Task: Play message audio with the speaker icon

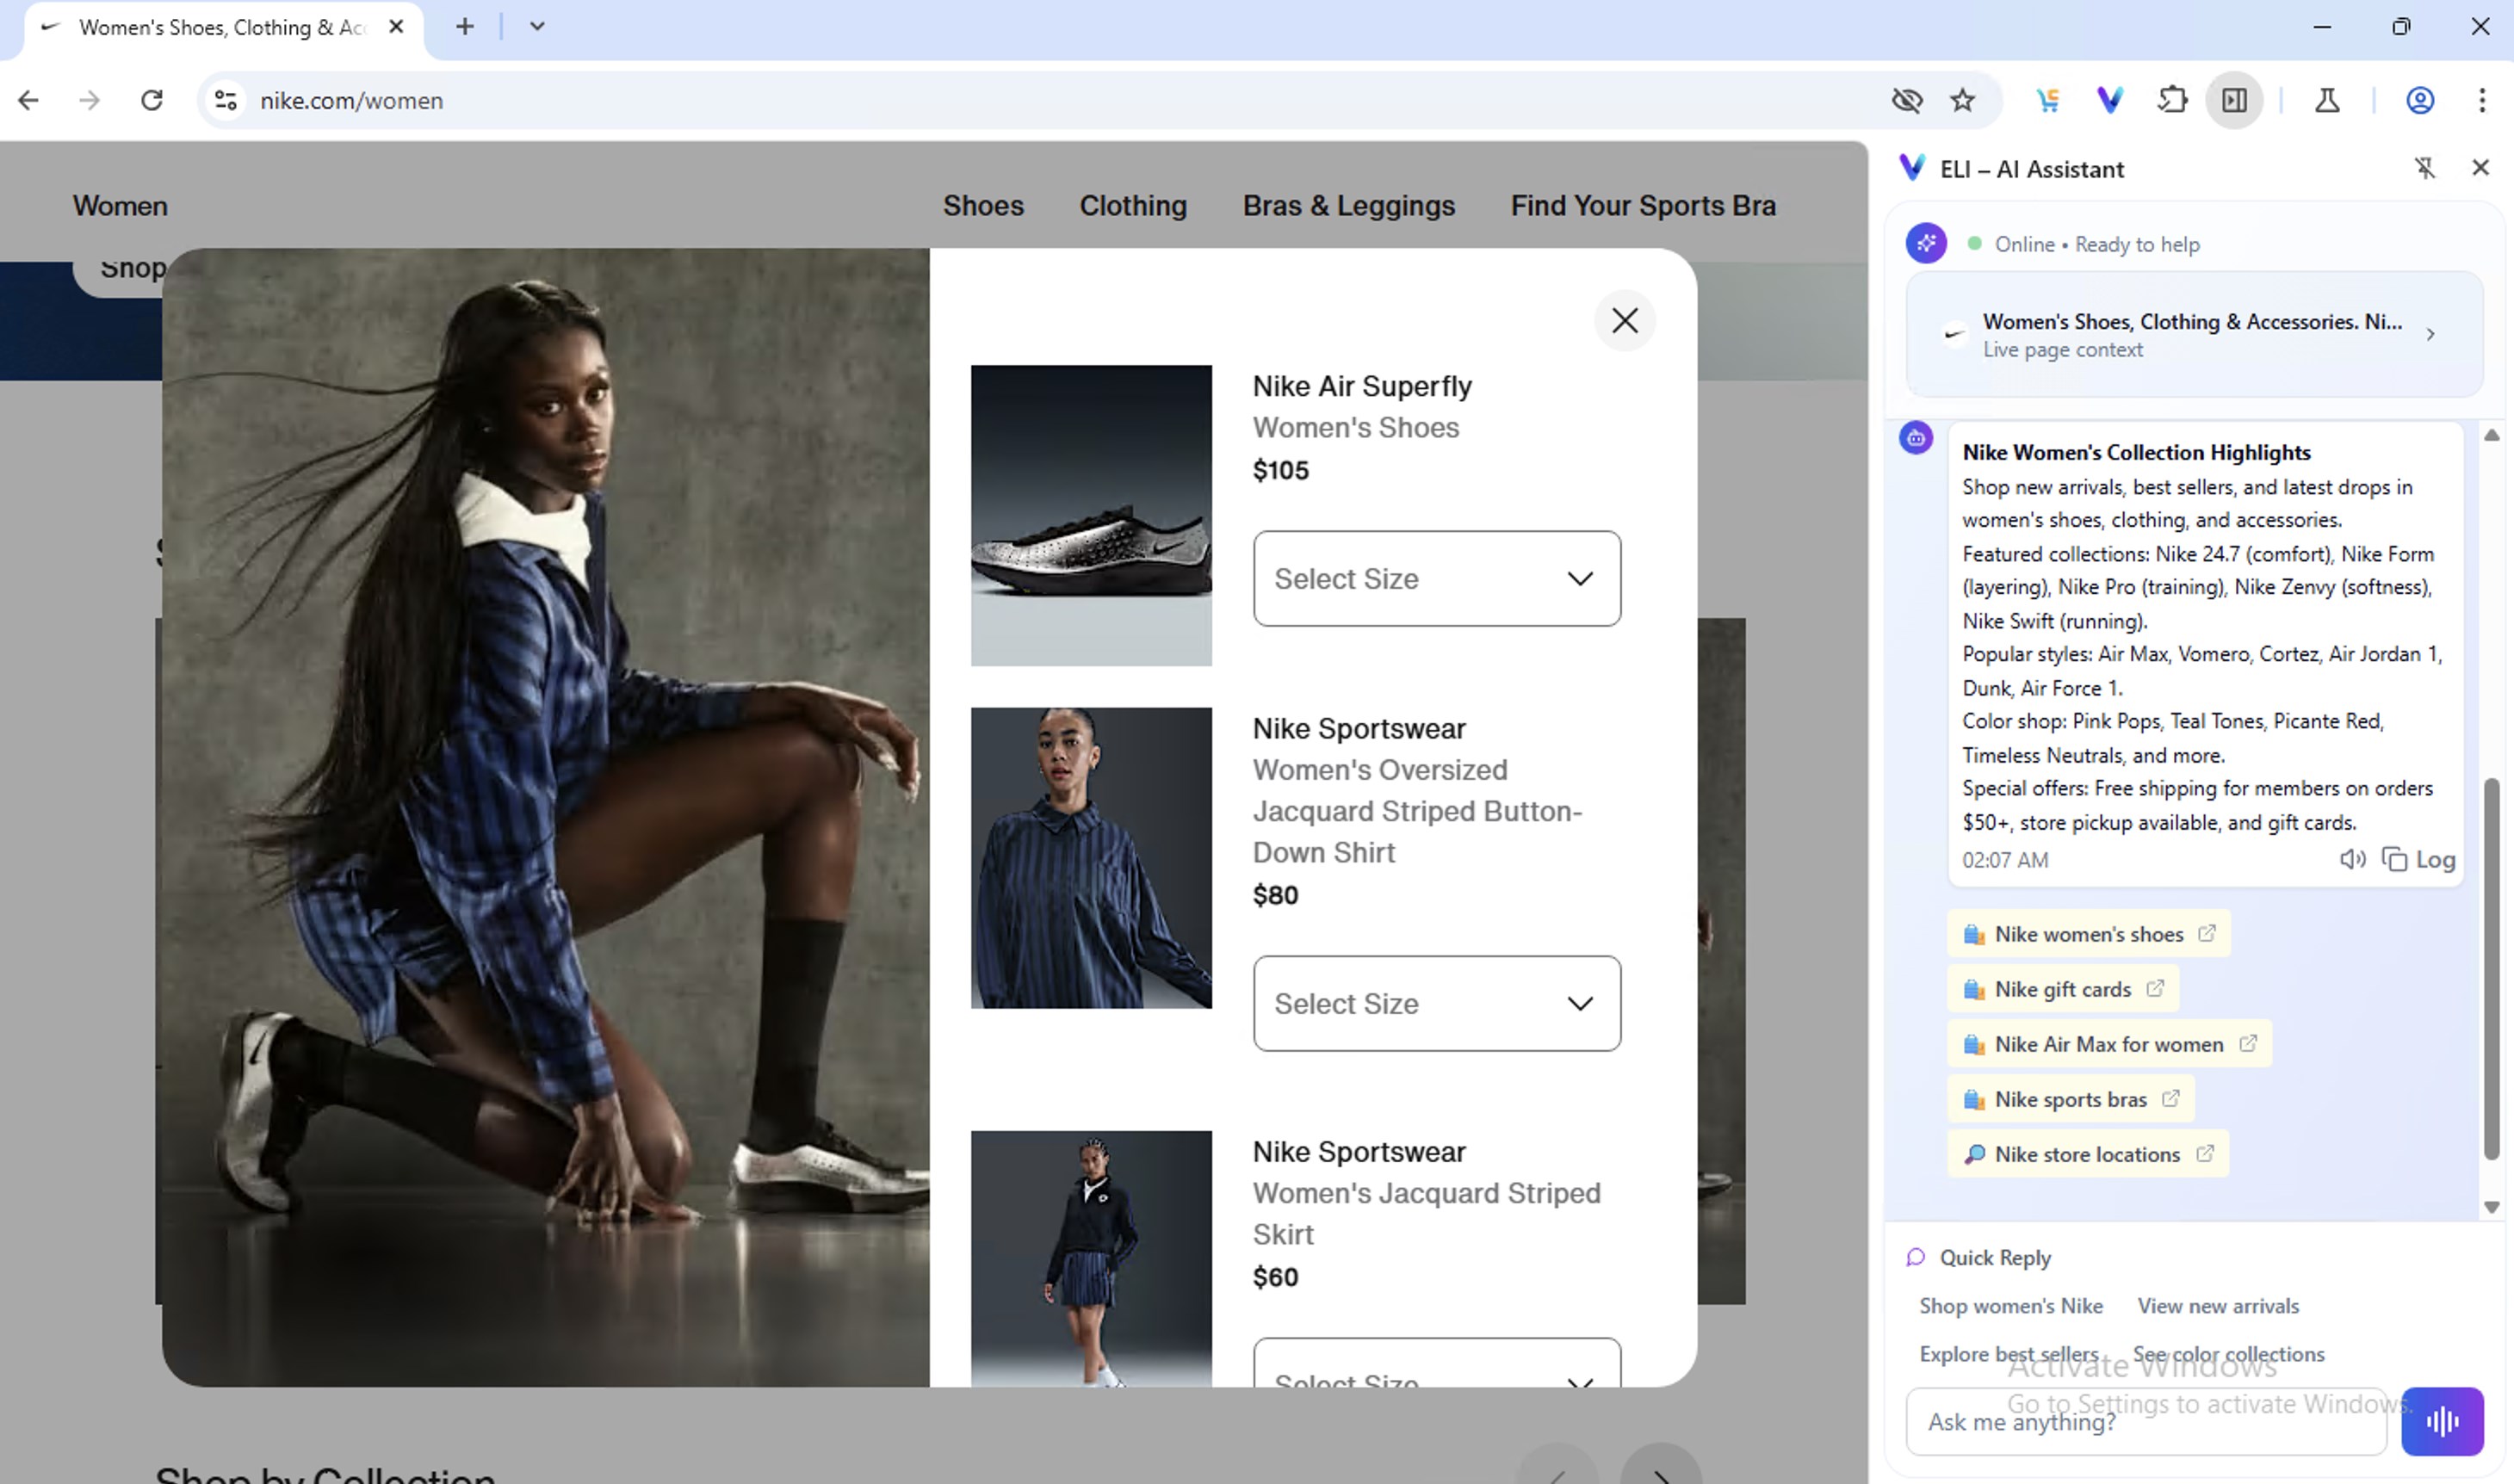Action: pyautogui.click(x=2352, y=859)
